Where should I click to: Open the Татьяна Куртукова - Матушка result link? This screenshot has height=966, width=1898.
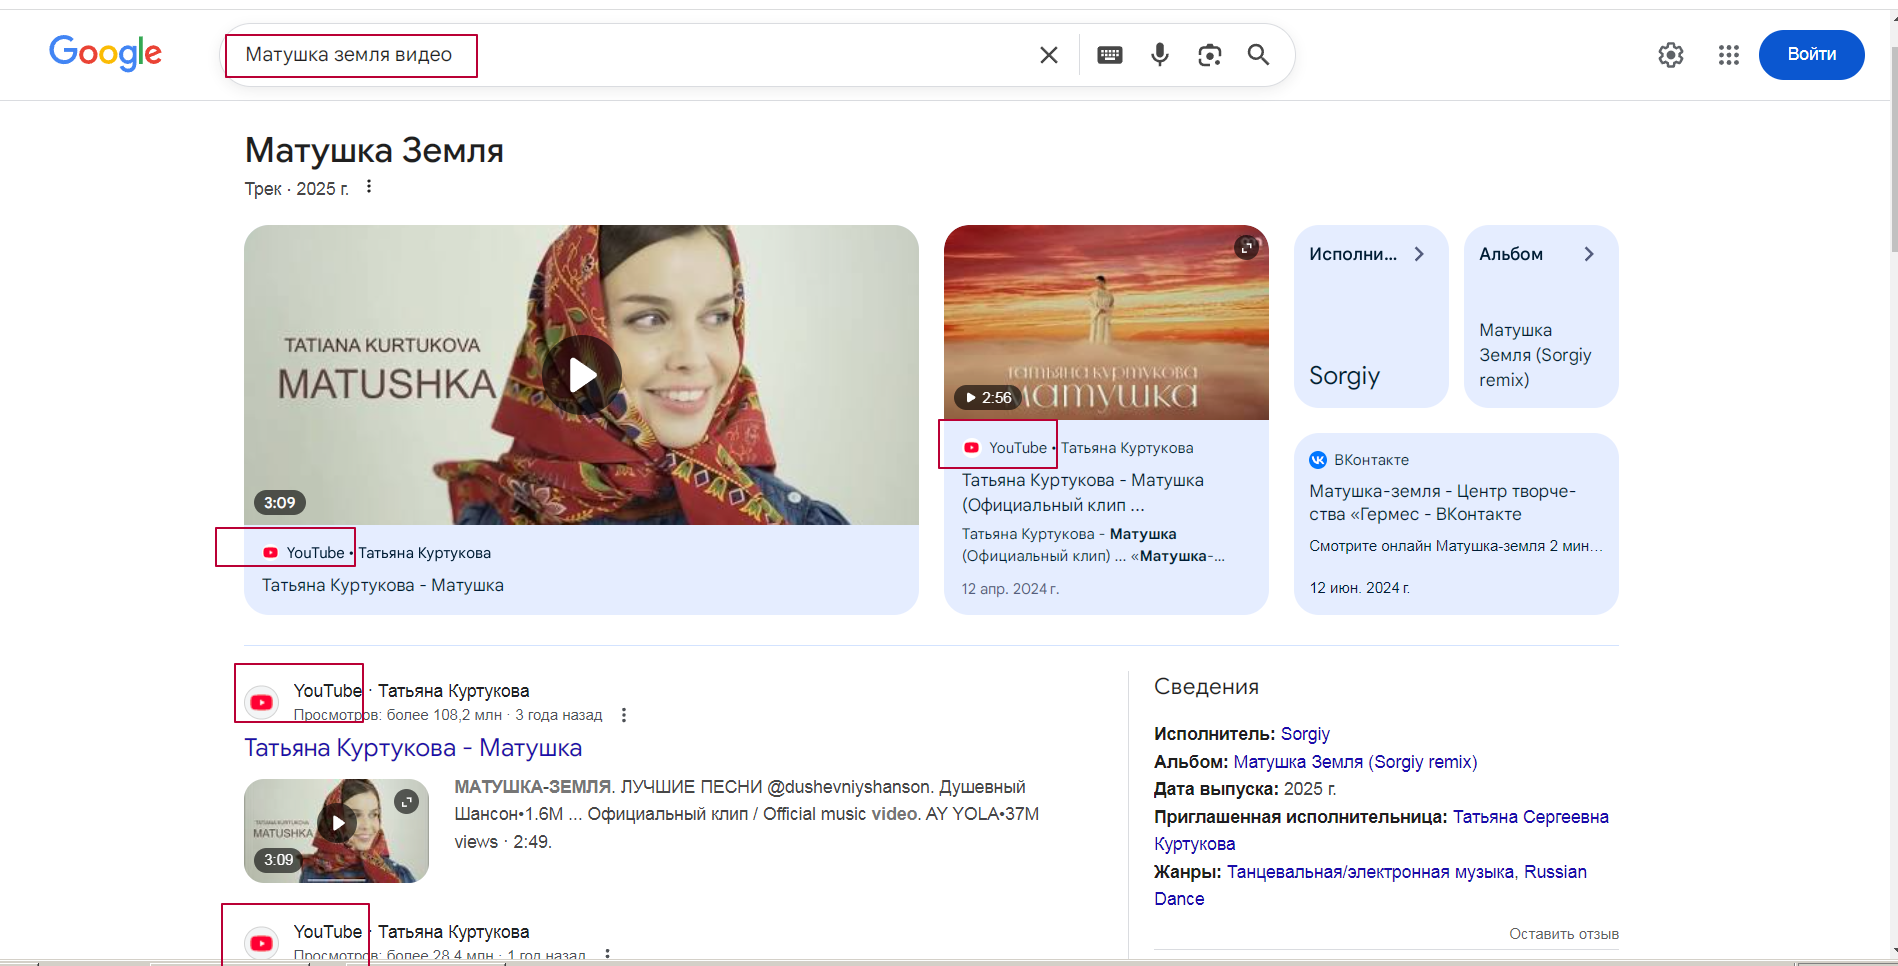click(413, 748)
